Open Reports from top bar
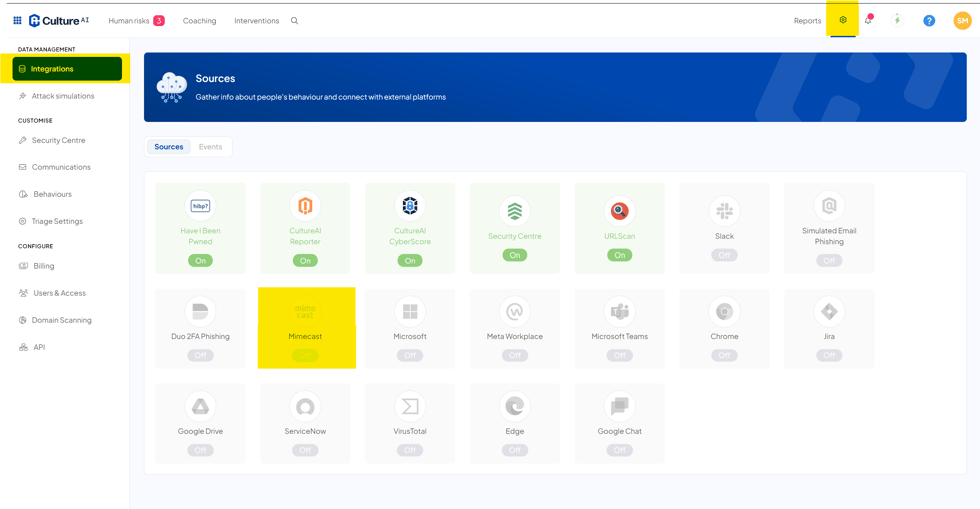This screenshot has width=980, height=509. (807, 21)
